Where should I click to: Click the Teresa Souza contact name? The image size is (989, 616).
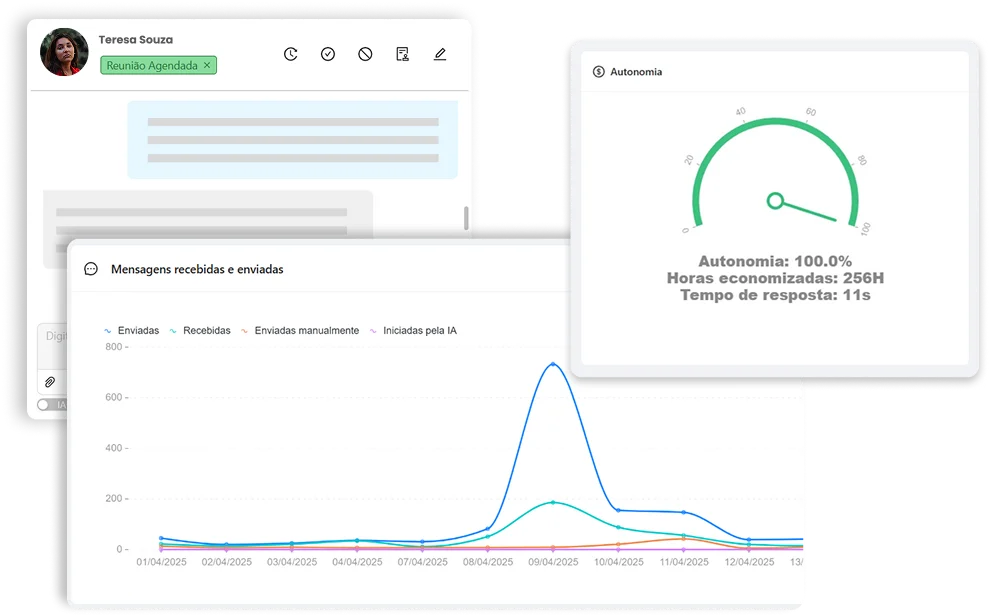tap(135, 40)
